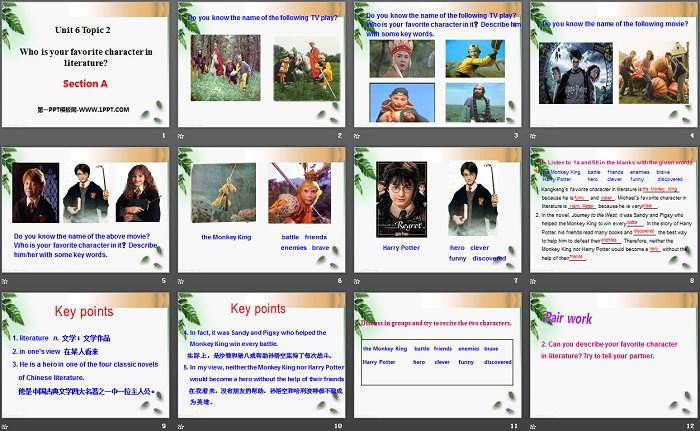700x431 pixels.
Task: Click slide number 5 label
Action: pos(164,280)
